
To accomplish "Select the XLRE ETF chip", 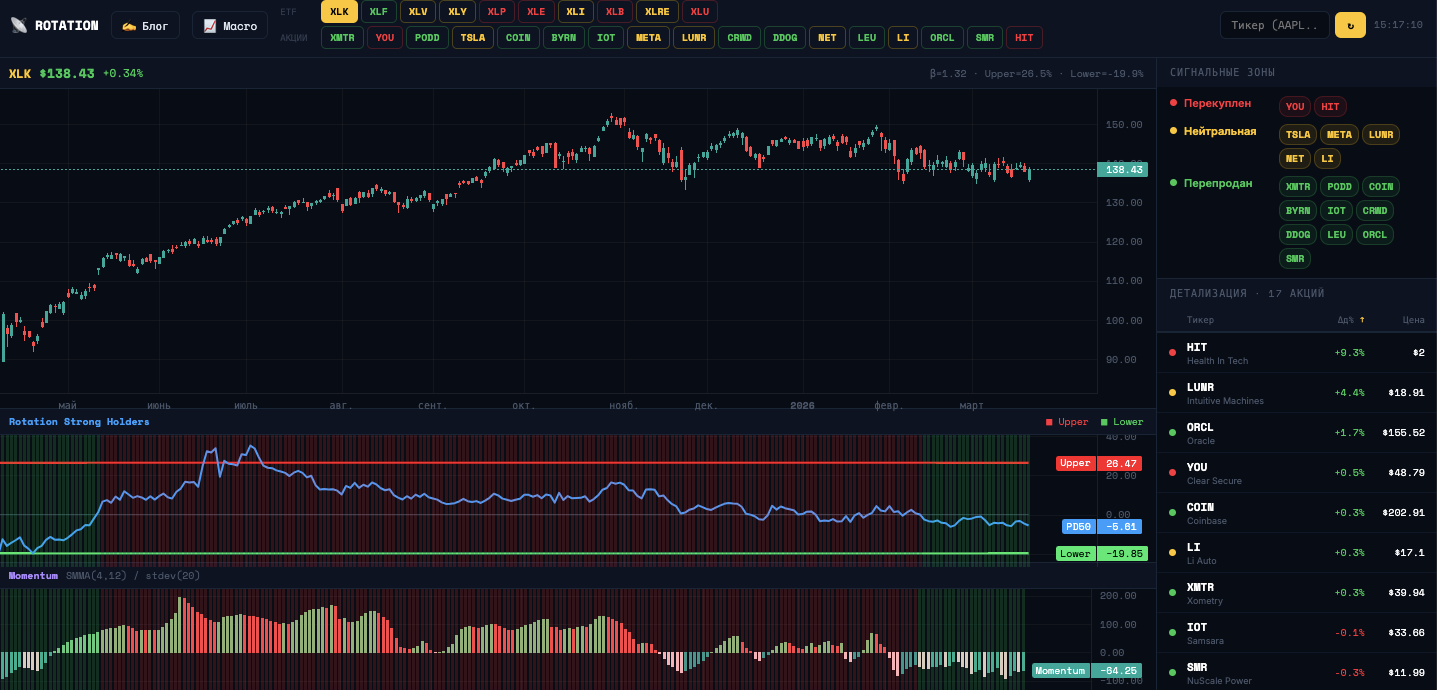I will click(x=657, y=12).
